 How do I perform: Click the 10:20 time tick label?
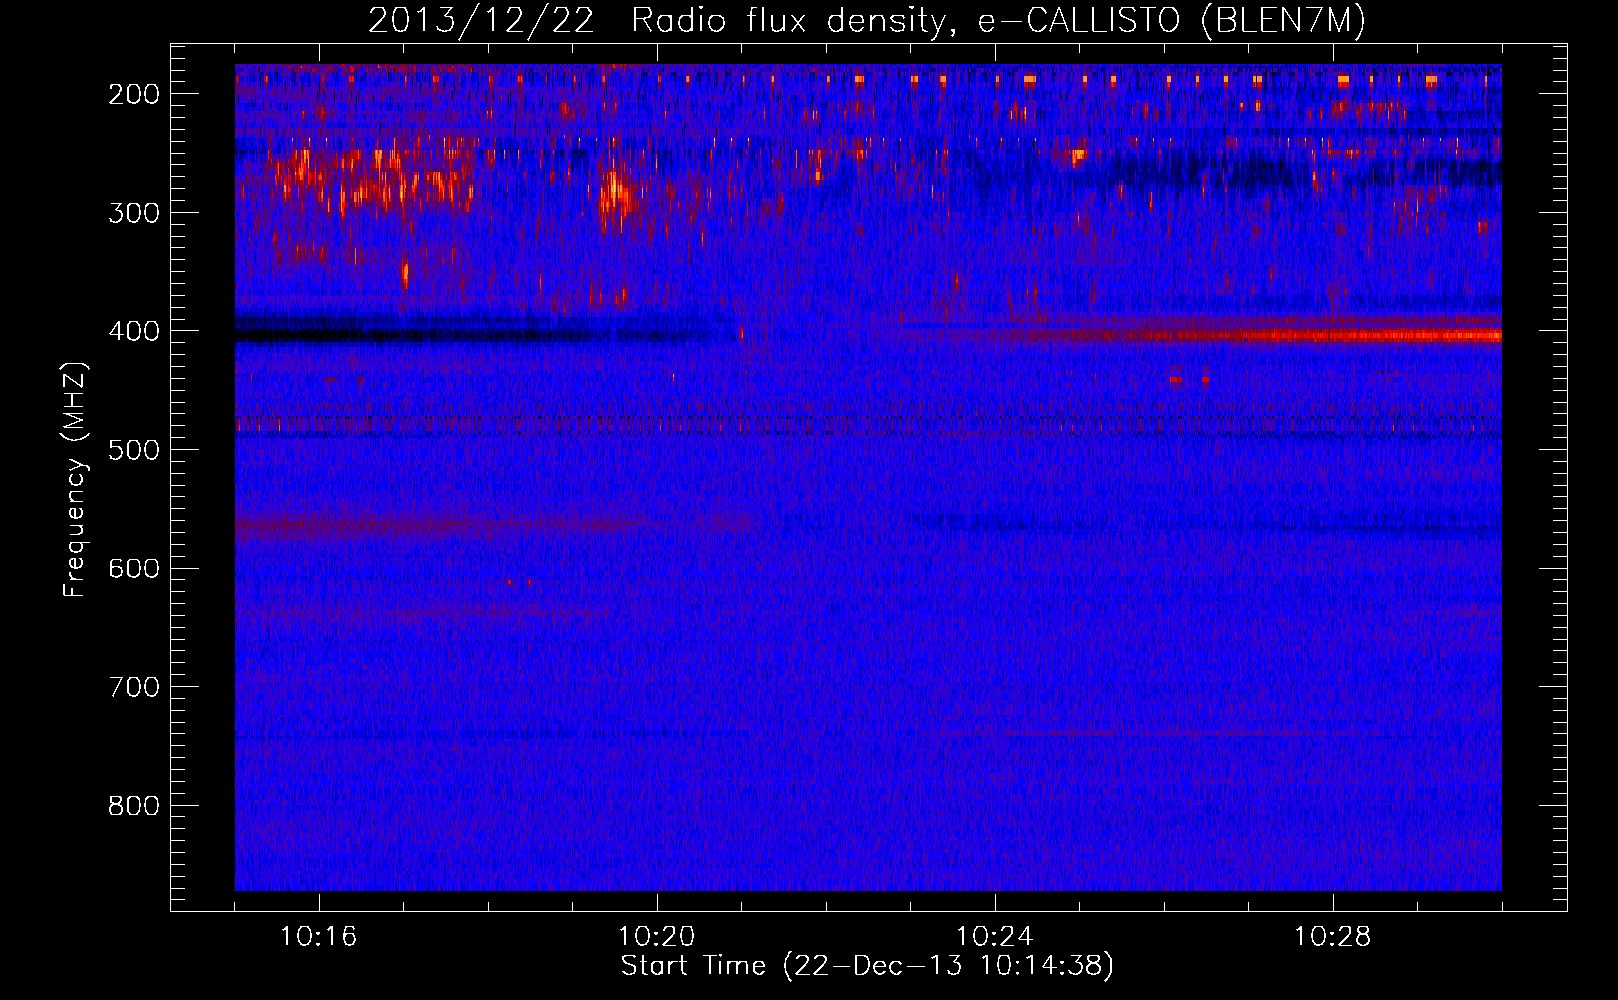point(657,937)
